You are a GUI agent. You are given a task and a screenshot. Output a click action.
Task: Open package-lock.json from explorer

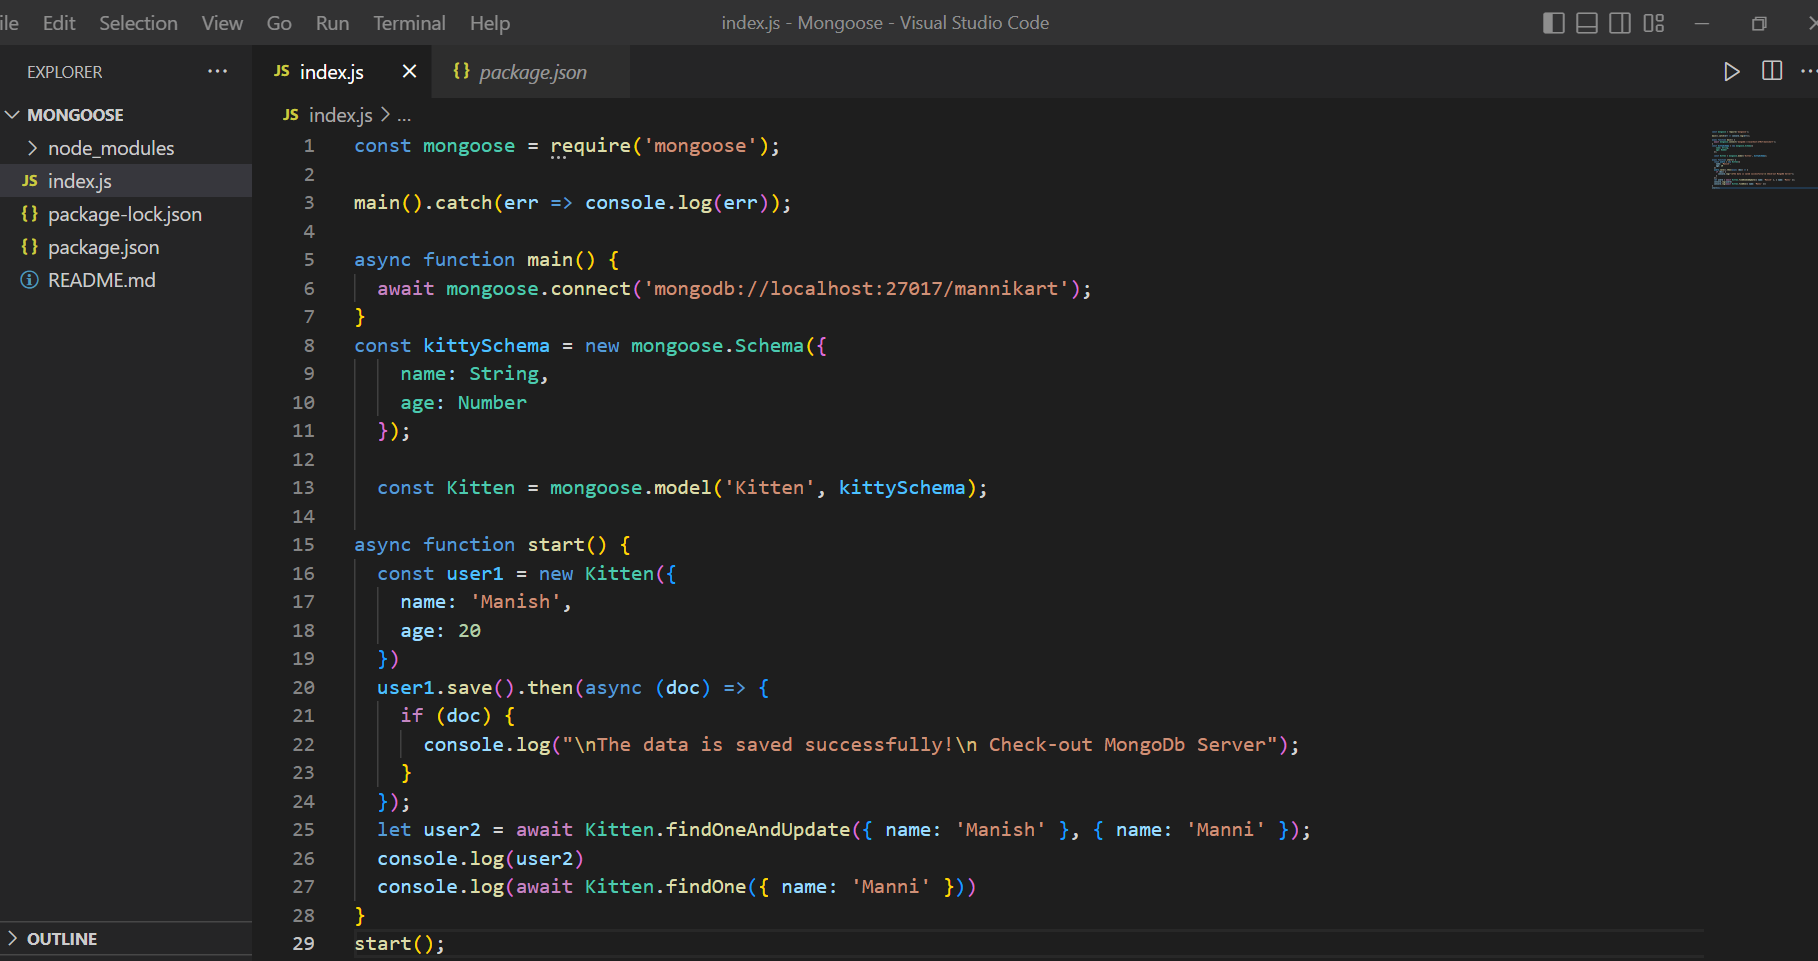click(126, 214)
